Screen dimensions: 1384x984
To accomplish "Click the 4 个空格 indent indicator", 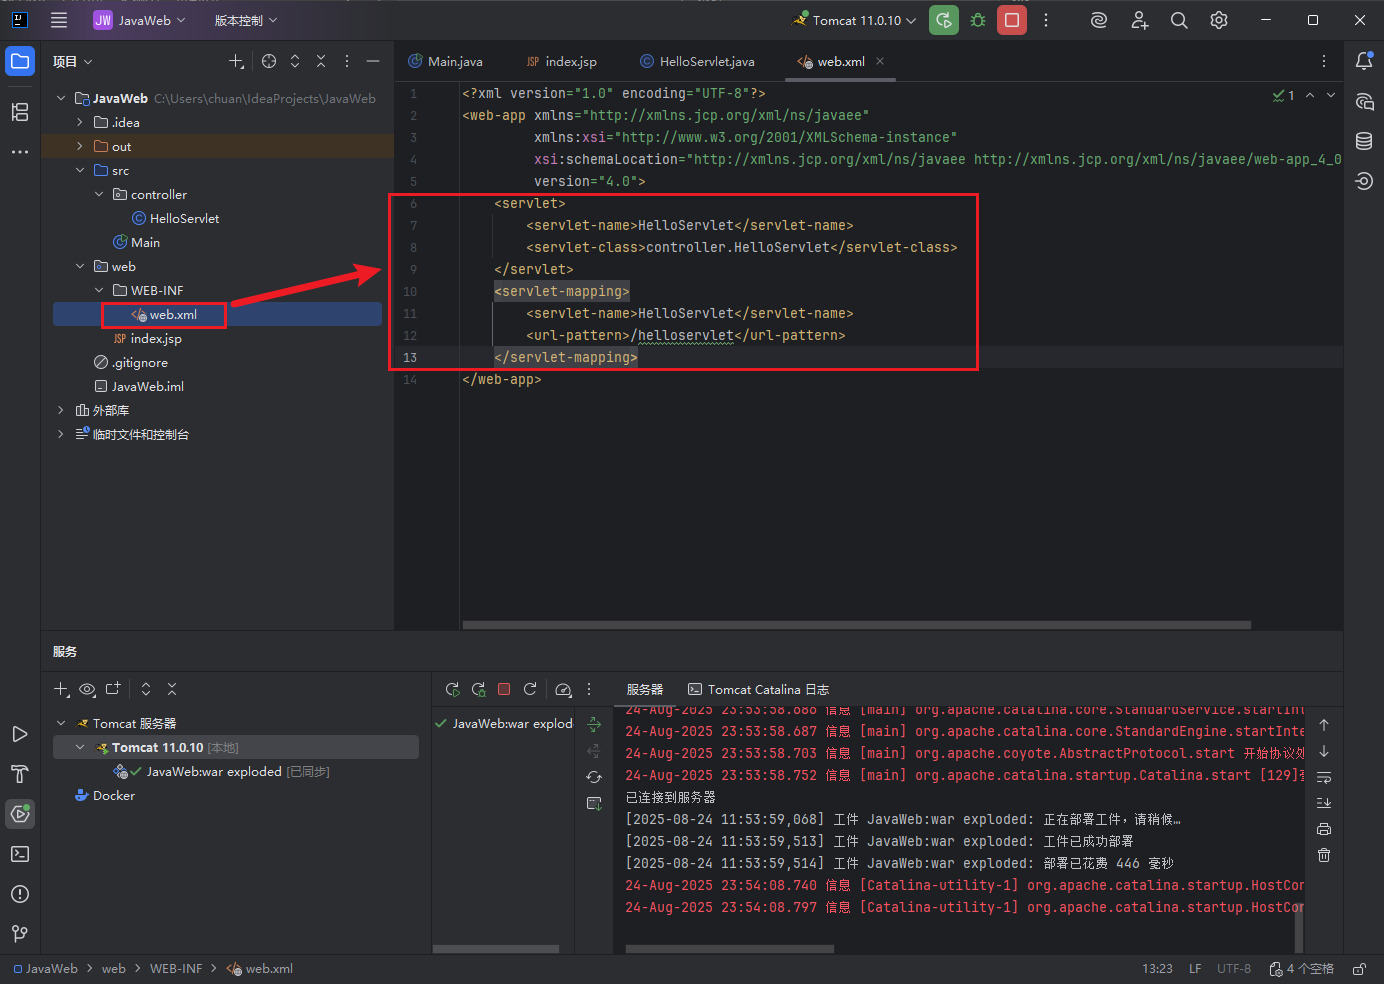I will coord(1302,969).
